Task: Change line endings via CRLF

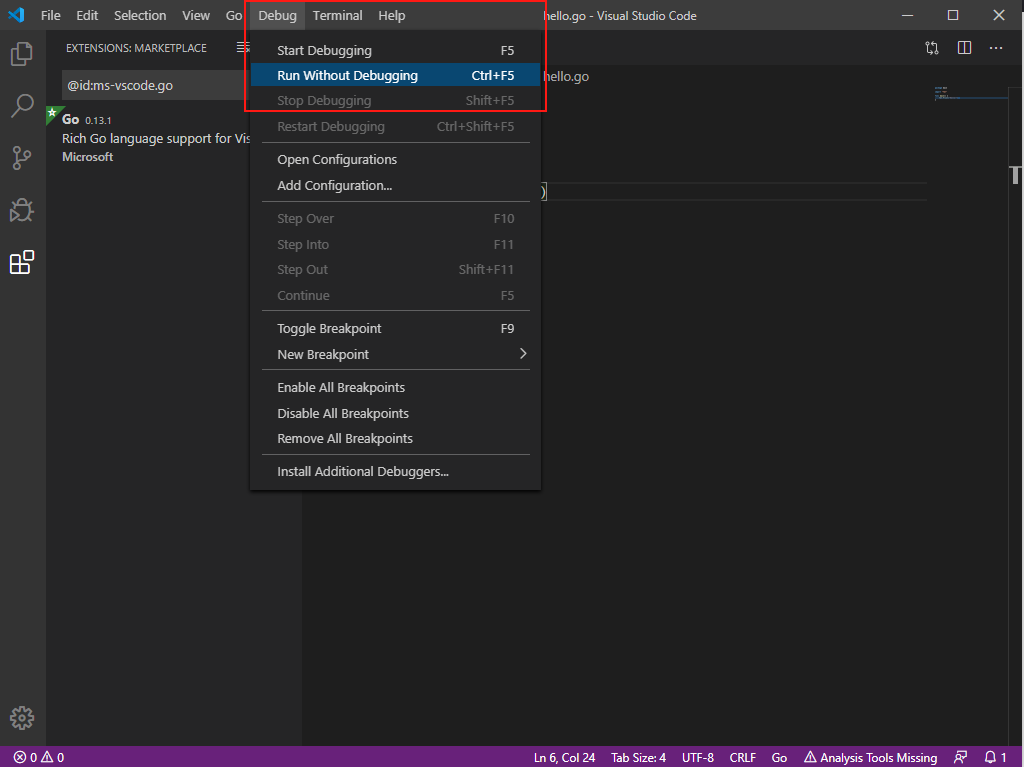Action: (743, 757)
